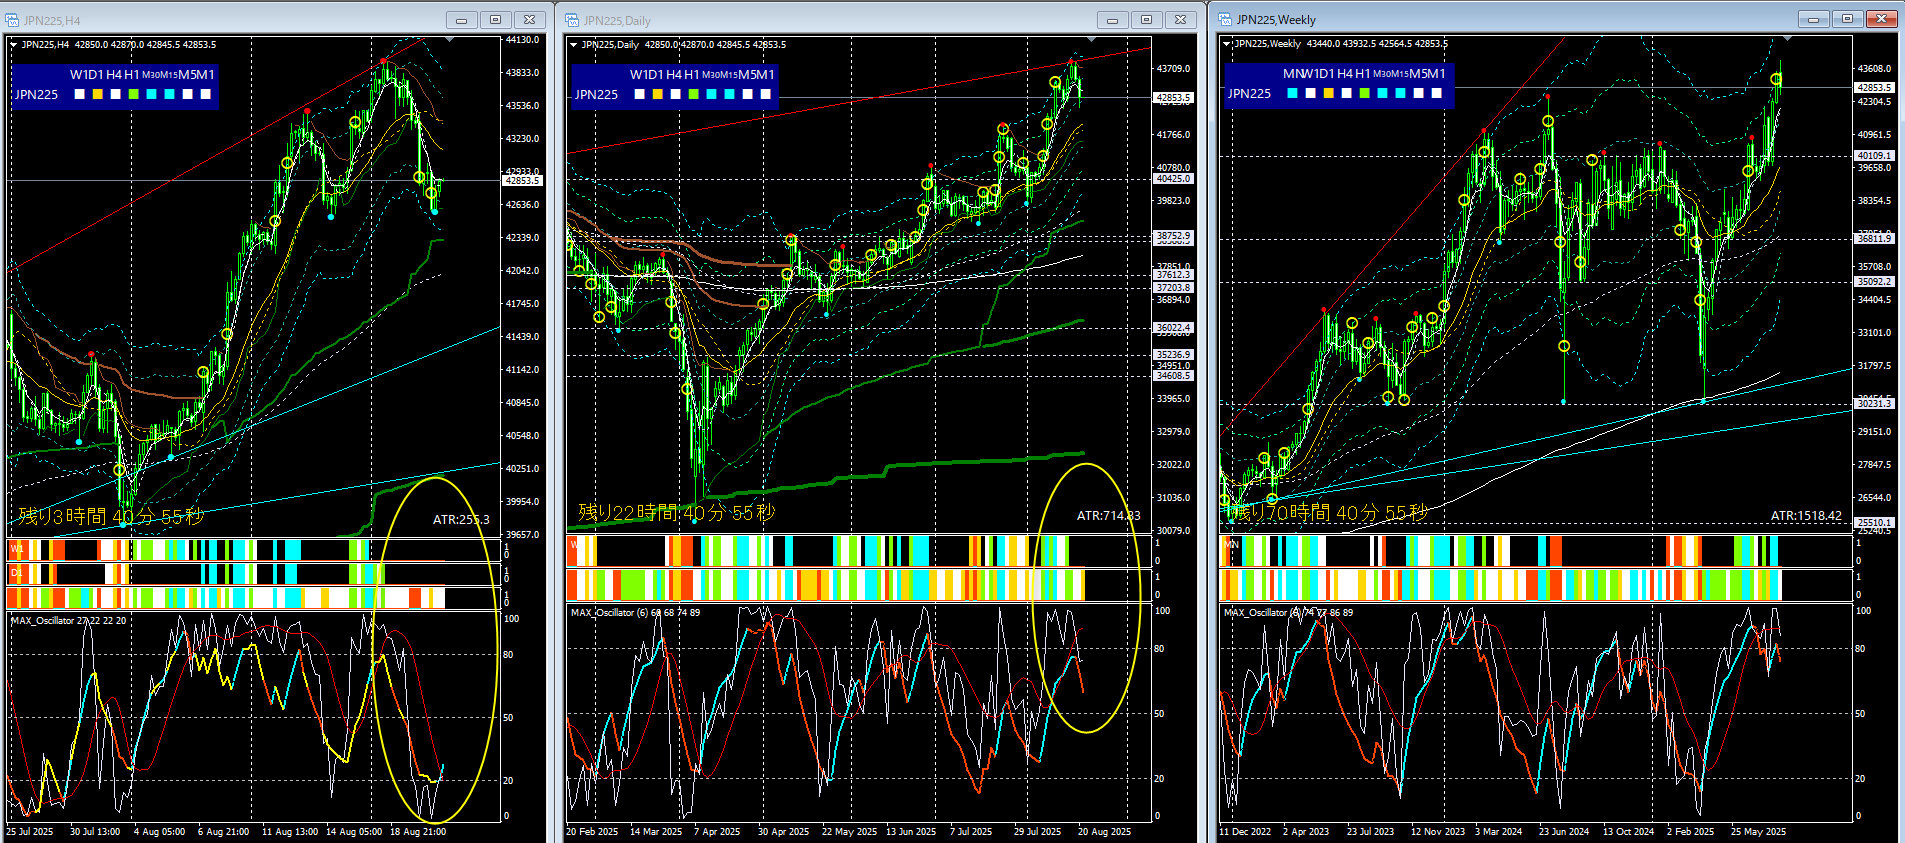Maximize the JPN225,Daily chart window
This screenshot has height=843, width=1905.
[1146, 20]
